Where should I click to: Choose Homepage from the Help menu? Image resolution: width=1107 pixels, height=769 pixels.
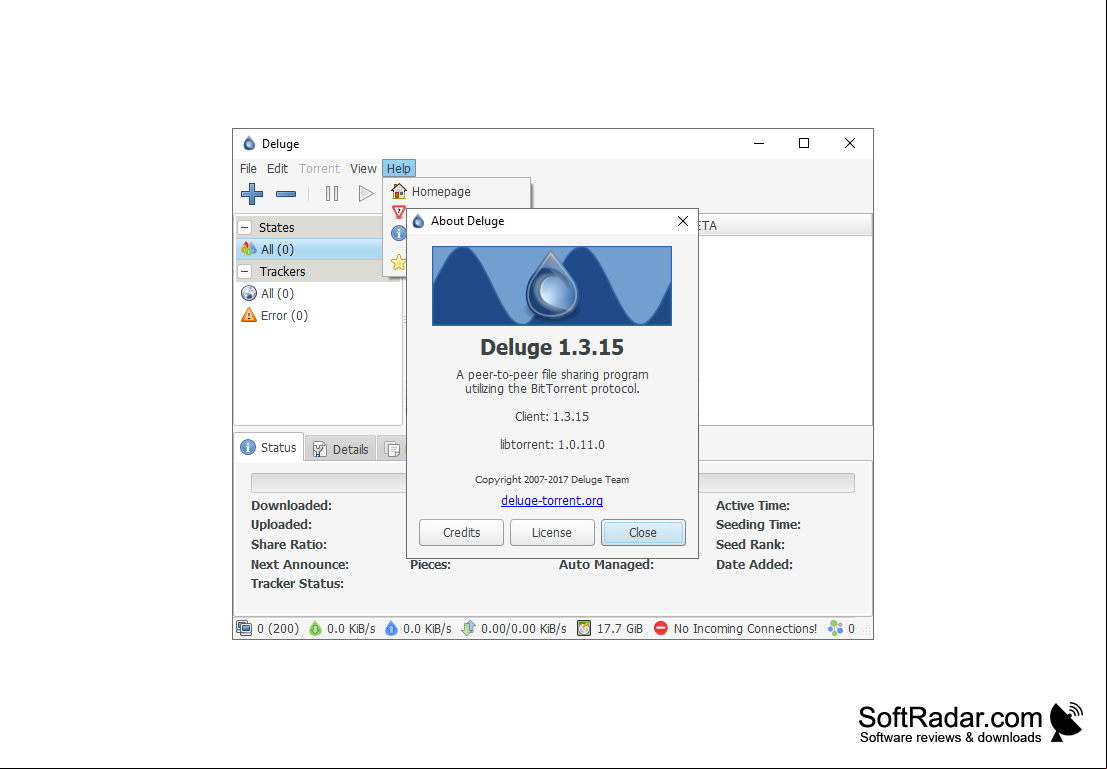(457, 191)
